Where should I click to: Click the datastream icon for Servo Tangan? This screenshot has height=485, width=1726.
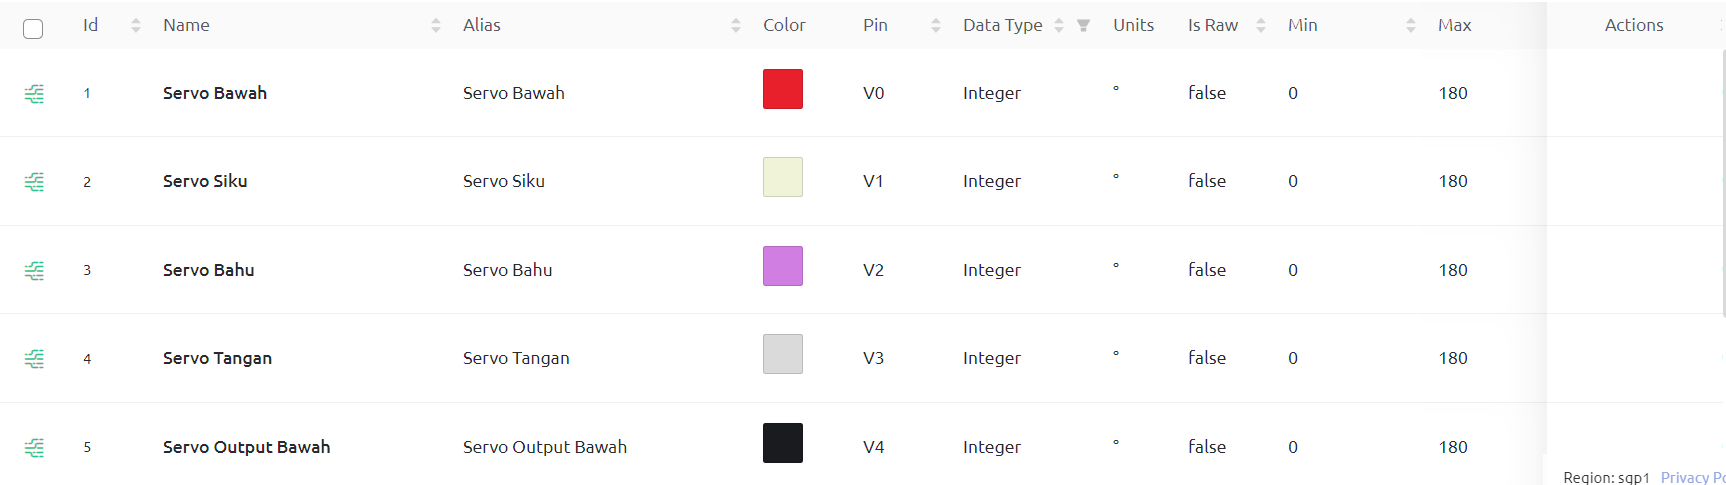tap(34, 358)
